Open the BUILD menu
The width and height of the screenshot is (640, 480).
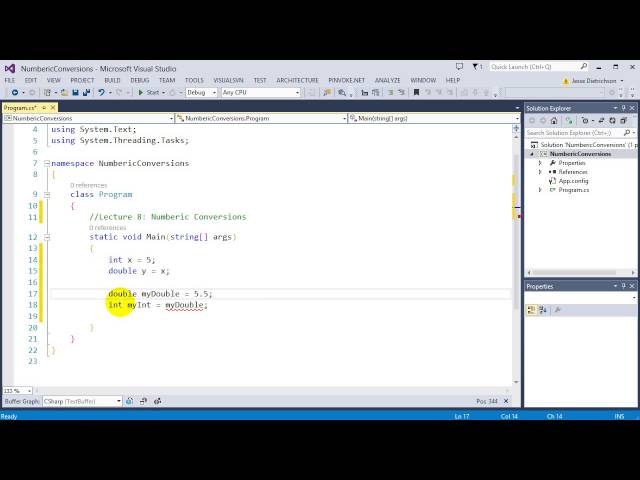tap(112, 80)
